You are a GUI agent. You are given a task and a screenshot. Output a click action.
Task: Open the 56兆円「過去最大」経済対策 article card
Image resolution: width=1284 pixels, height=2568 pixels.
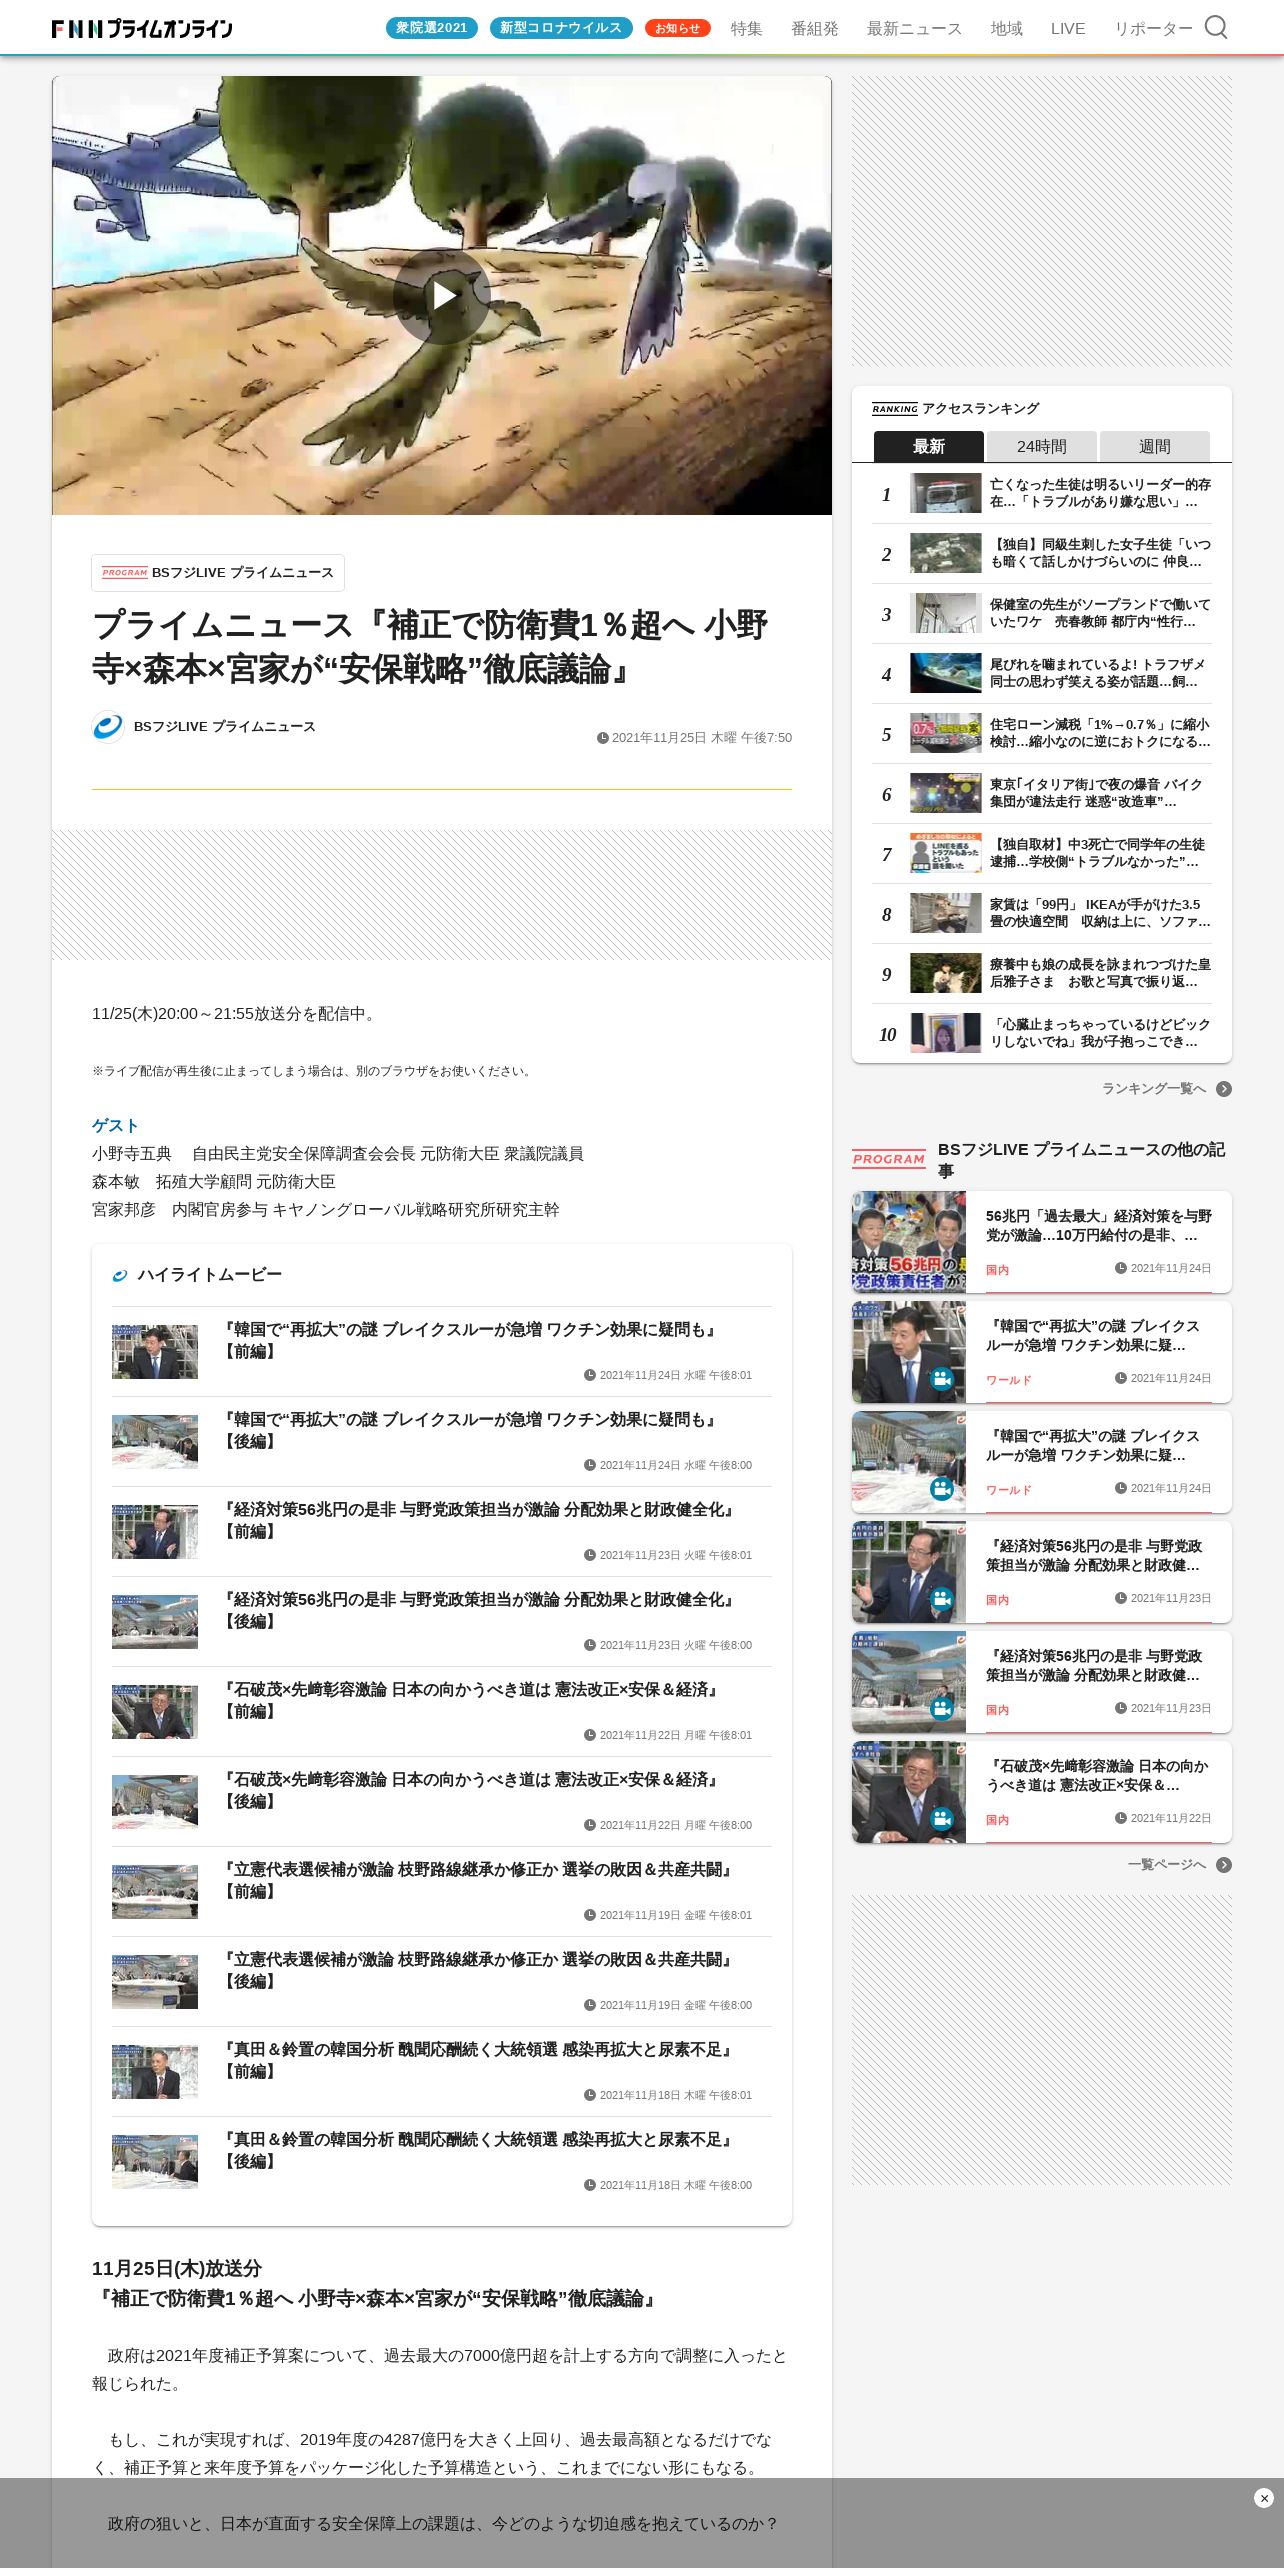tap(1041, 1242)
